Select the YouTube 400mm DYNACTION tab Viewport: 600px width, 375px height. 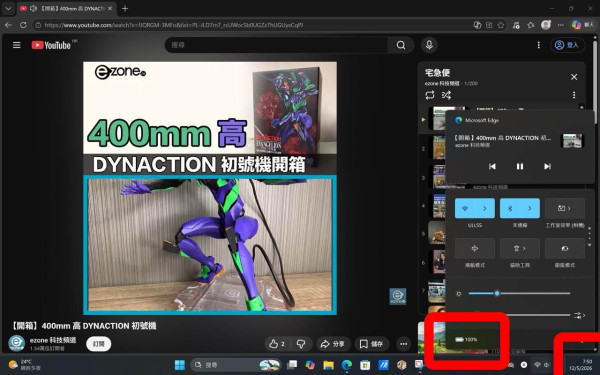point(67,8)
